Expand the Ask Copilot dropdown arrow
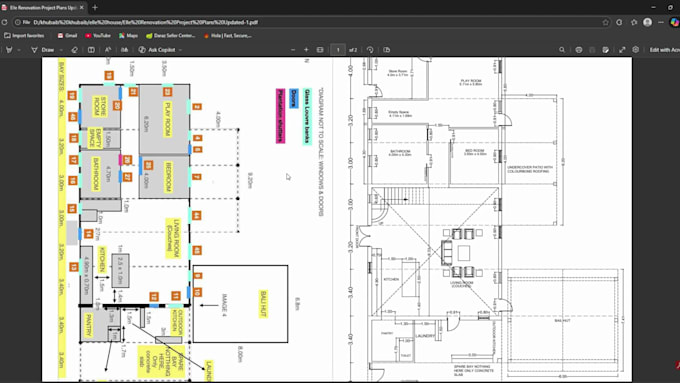 180,50
